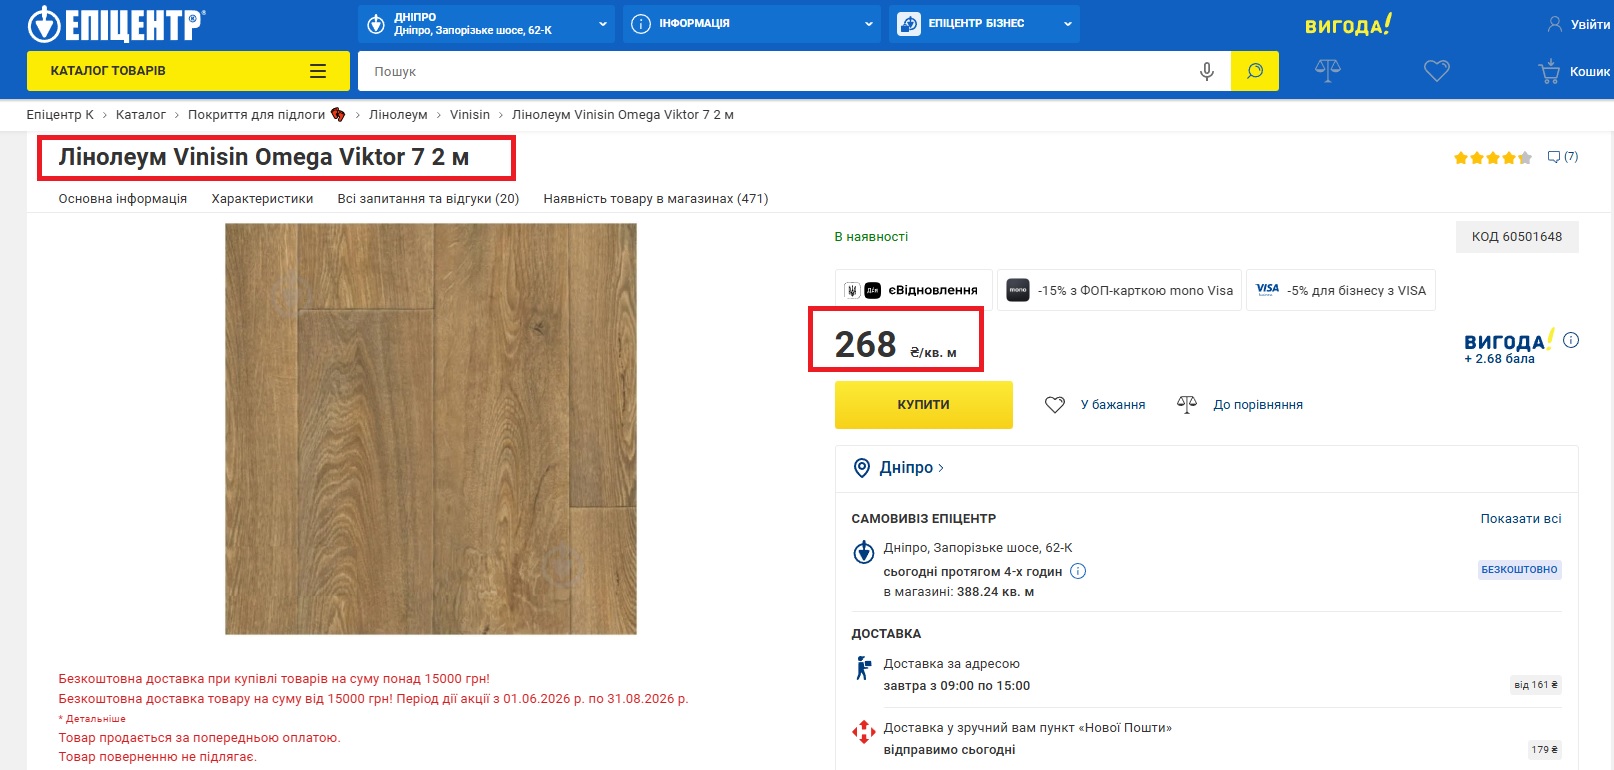Click the Nova Poshta delivery icon
Image resolution: width=1614 pixels, height=770 pixels.
(864, 732)
